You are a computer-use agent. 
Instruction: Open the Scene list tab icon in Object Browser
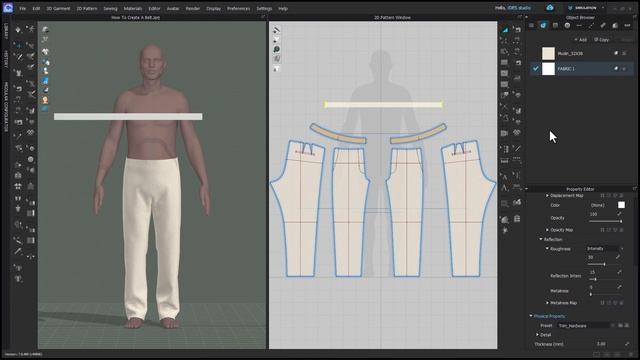pyautogui.click(x=531, y=25)
